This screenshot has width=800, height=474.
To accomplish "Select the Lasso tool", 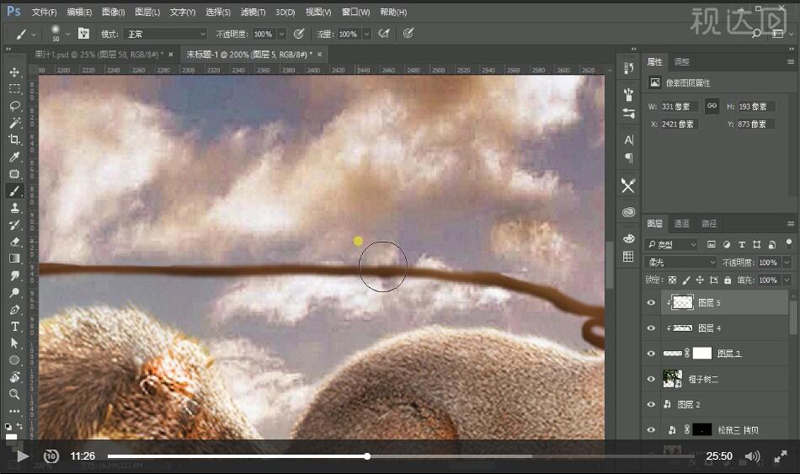I will [x=14, y=106].
